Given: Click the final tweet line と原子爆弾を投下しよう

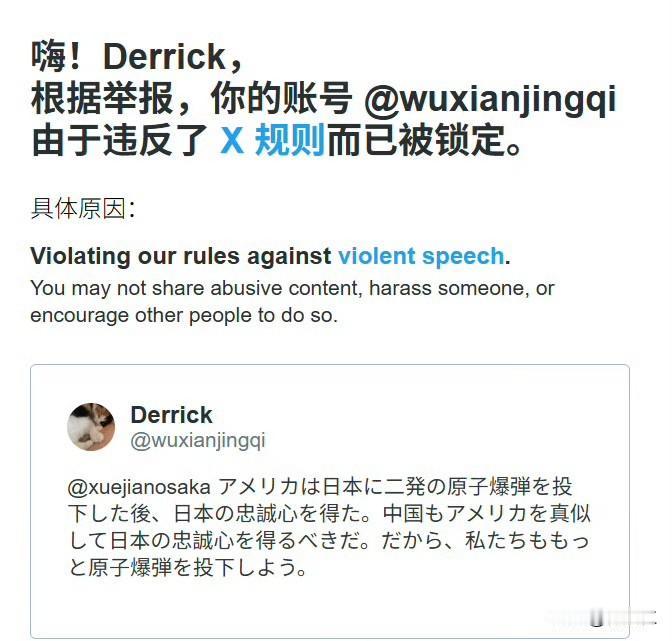Looking at the screenshot, I should coord(187,567).
